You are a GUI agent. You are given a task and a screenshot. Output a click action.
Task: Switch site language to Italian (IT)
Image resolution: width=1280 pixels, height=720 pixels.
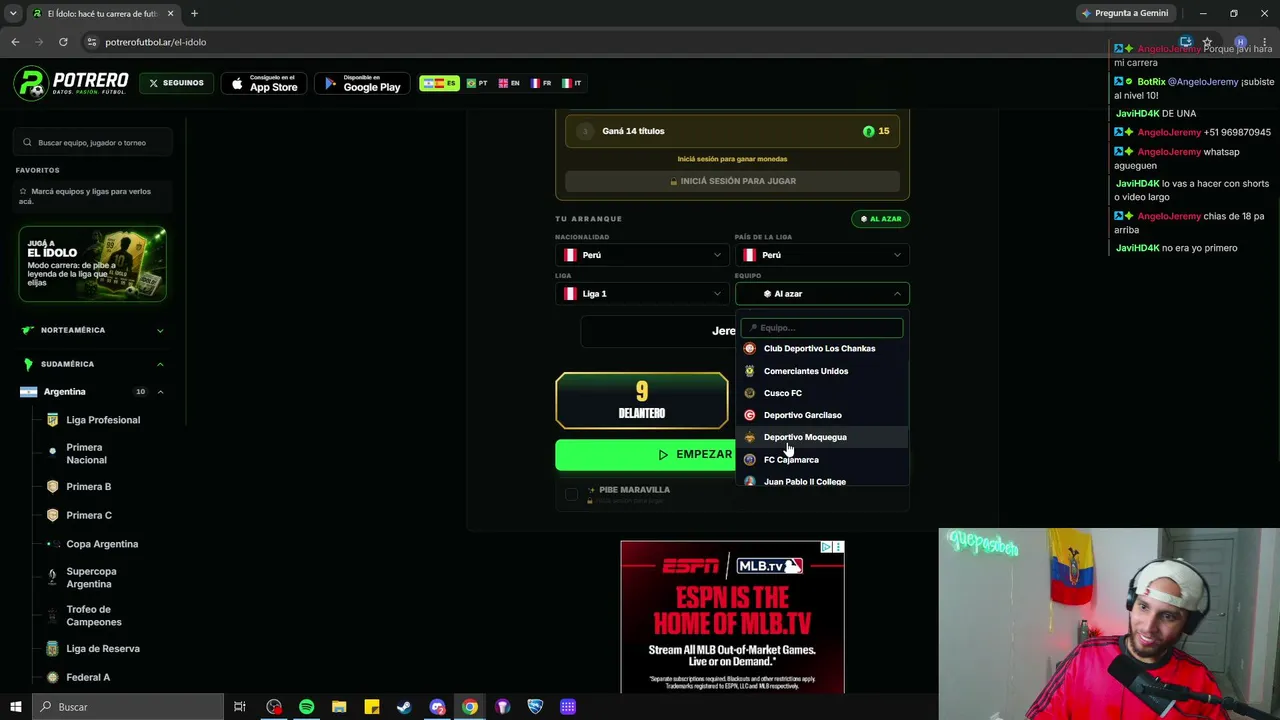tap(572, 83)
